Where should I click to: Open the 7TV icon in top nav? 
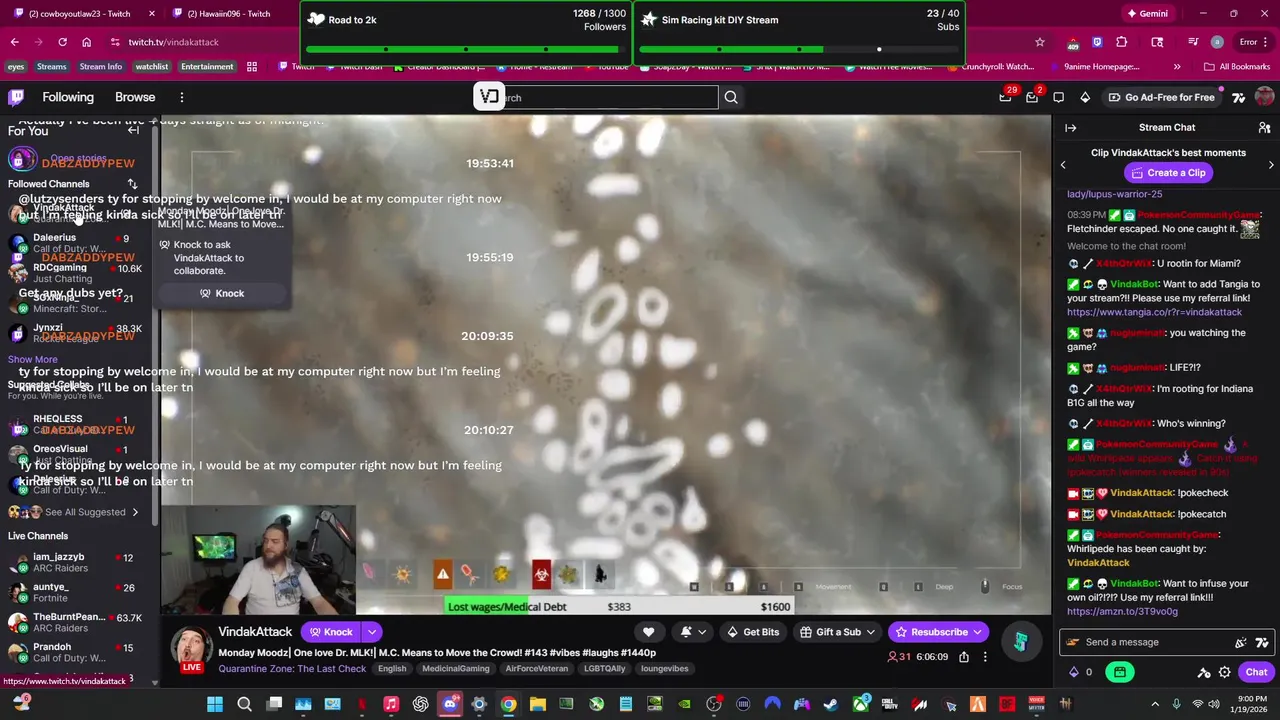coord(1238,97)
